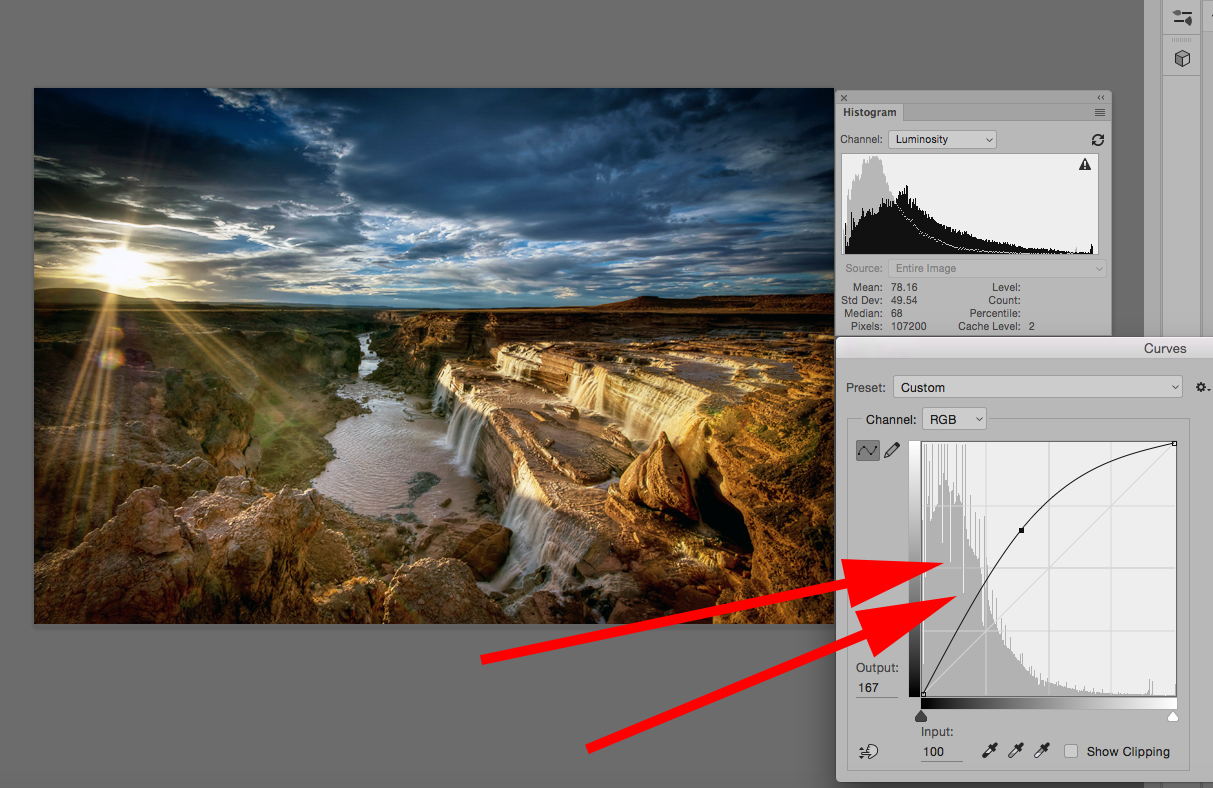Click the Histogram luminosity graph
1213x788 pixels.
[970, 205]
